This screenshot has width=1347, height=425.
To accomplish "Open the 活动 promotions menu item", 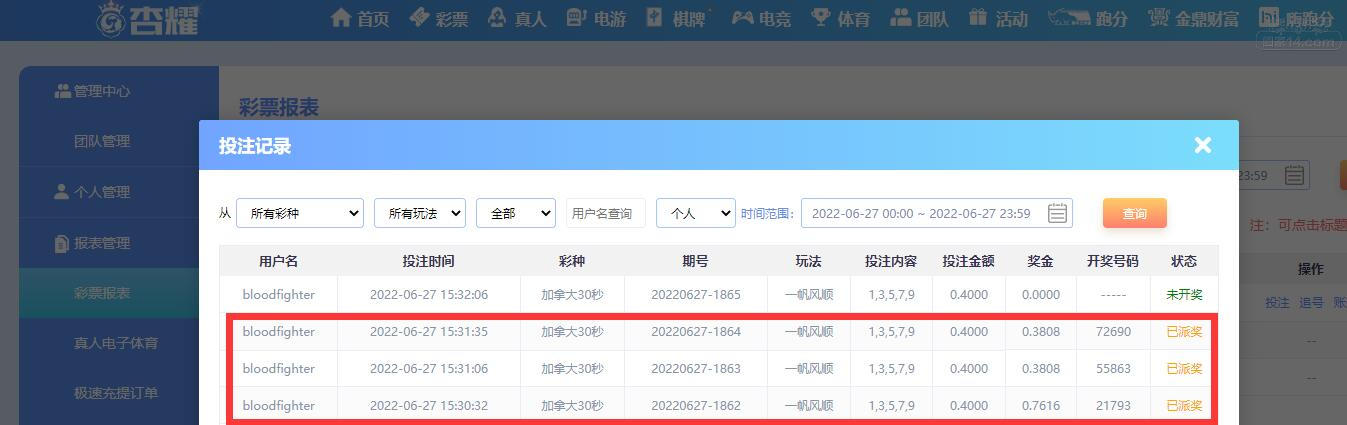I will point(997,18).
